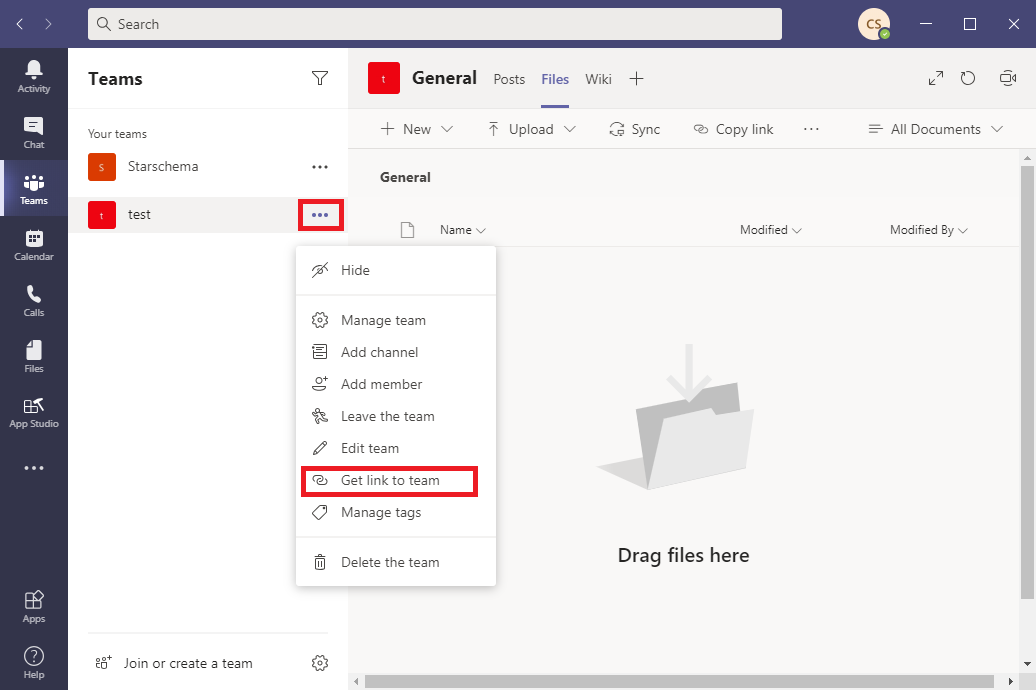
Task: Show more apps ellipsis in left rail
Action: point(34,468)
